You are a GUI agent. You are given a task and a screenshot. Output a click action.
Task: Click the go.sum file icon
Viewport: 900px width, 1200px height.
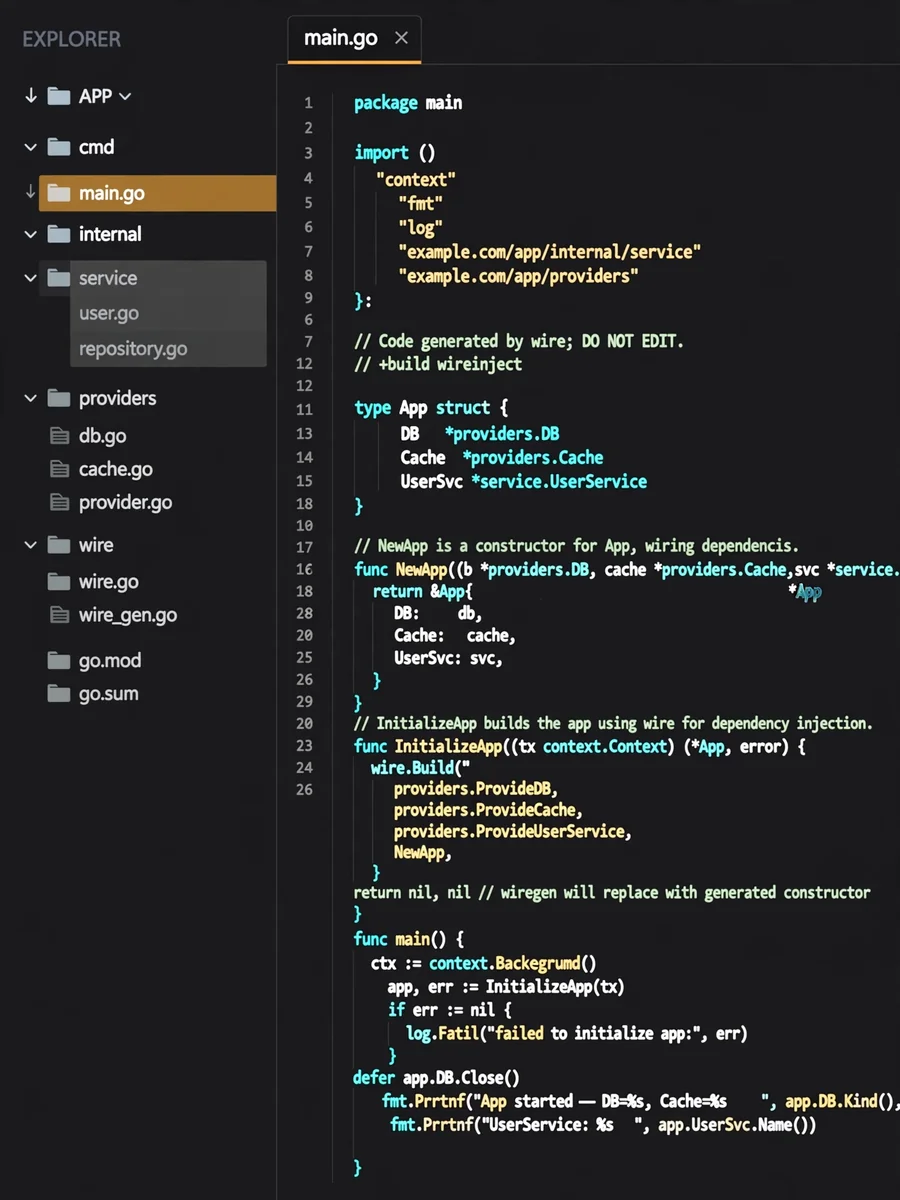coord(59,694)
